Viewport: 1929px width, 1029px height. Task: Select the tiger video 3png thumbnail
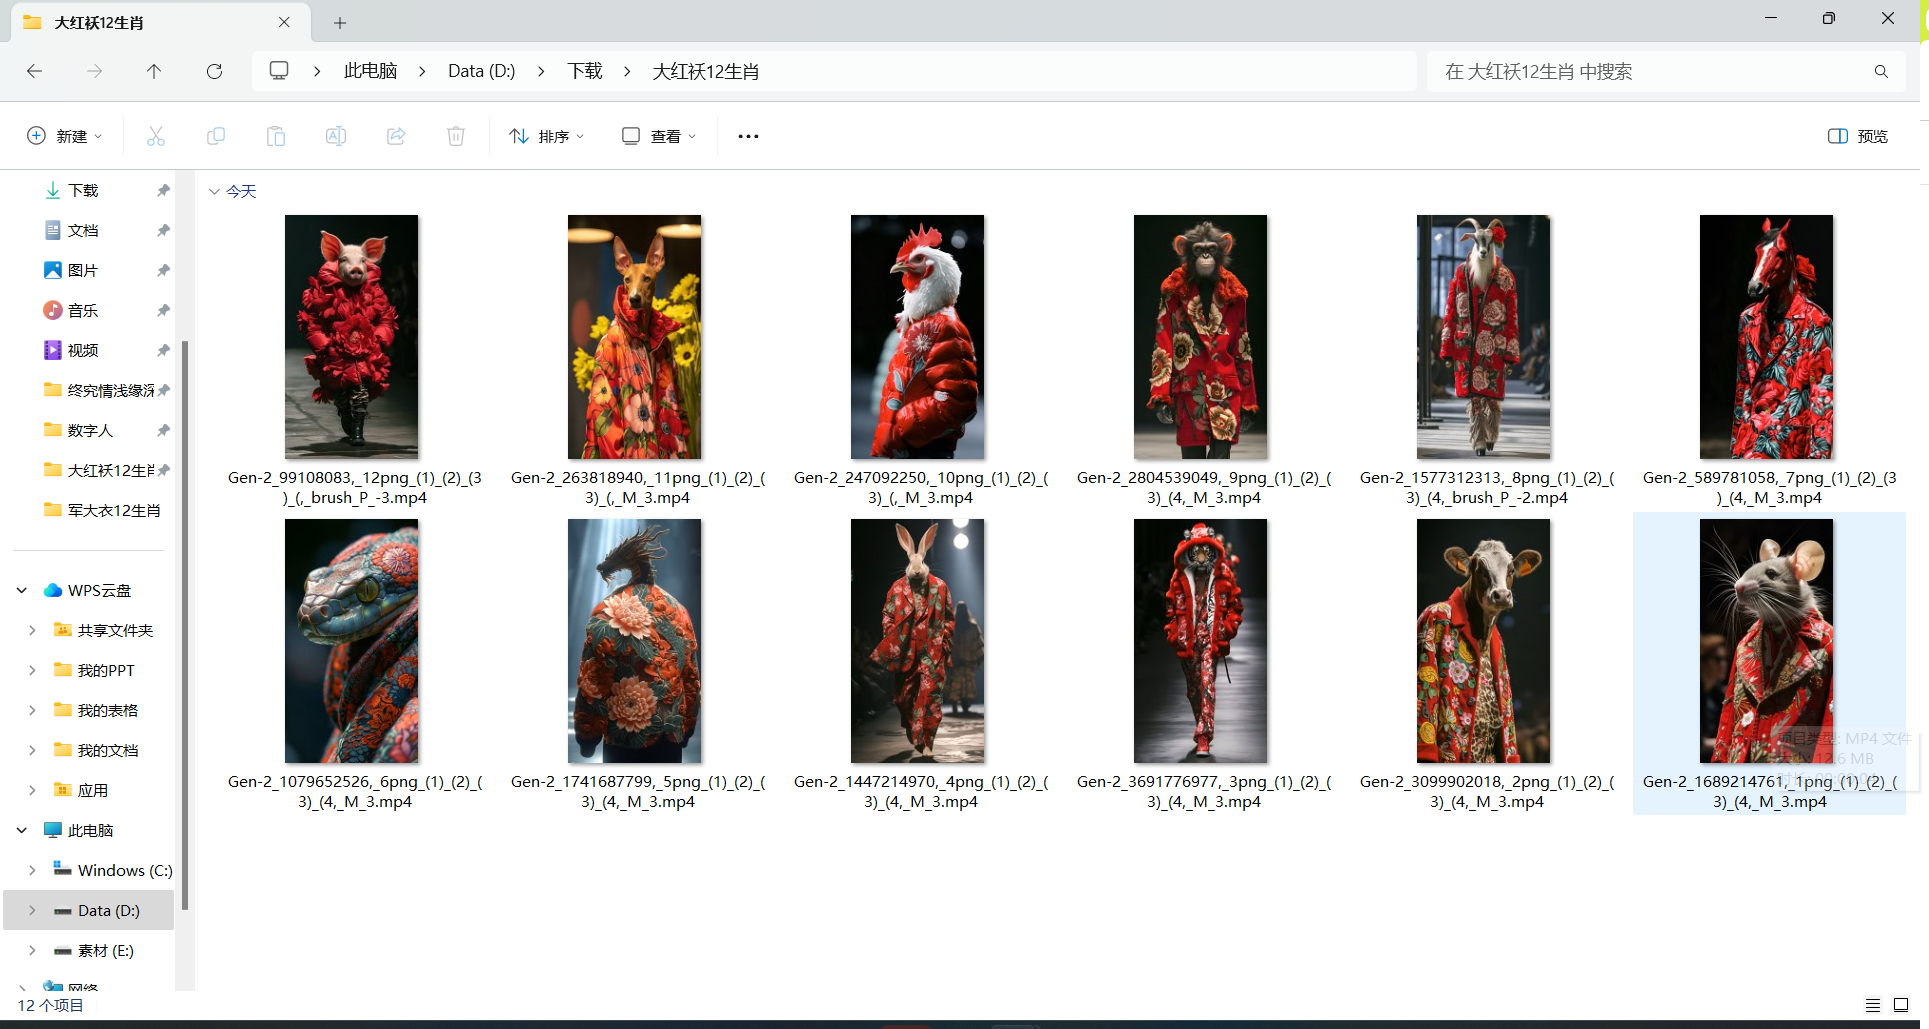[1200, 641]
